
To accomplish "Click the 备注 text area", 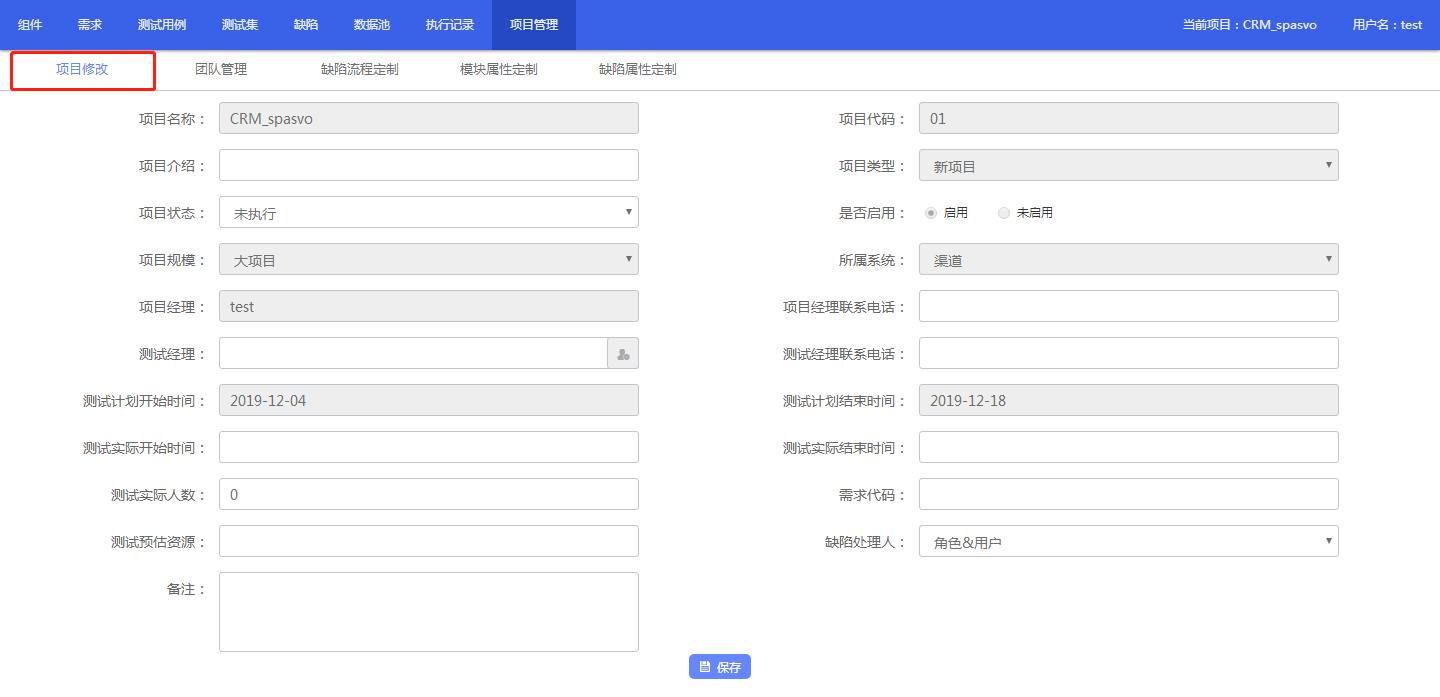I will [x=428, y=612].
